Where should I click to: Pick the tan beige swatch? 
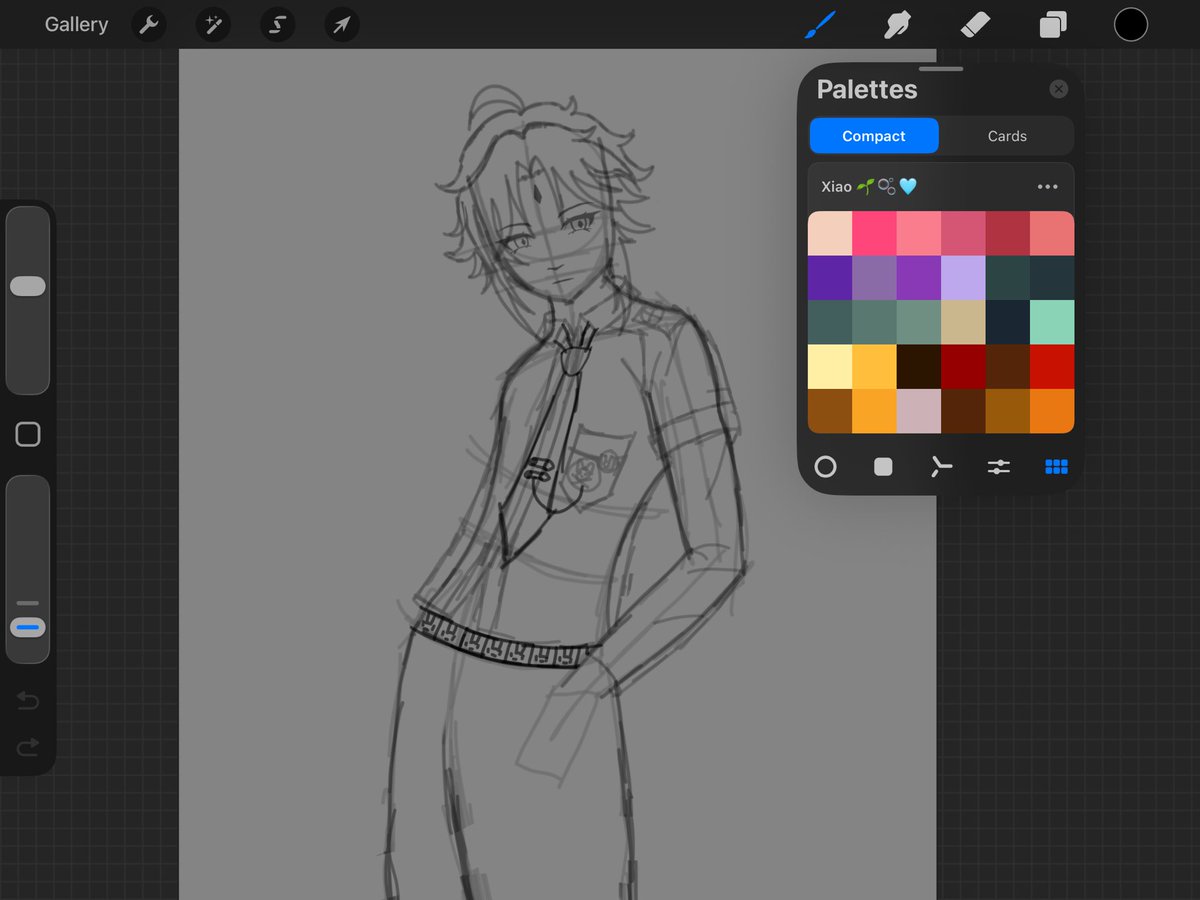coord(963,322)
